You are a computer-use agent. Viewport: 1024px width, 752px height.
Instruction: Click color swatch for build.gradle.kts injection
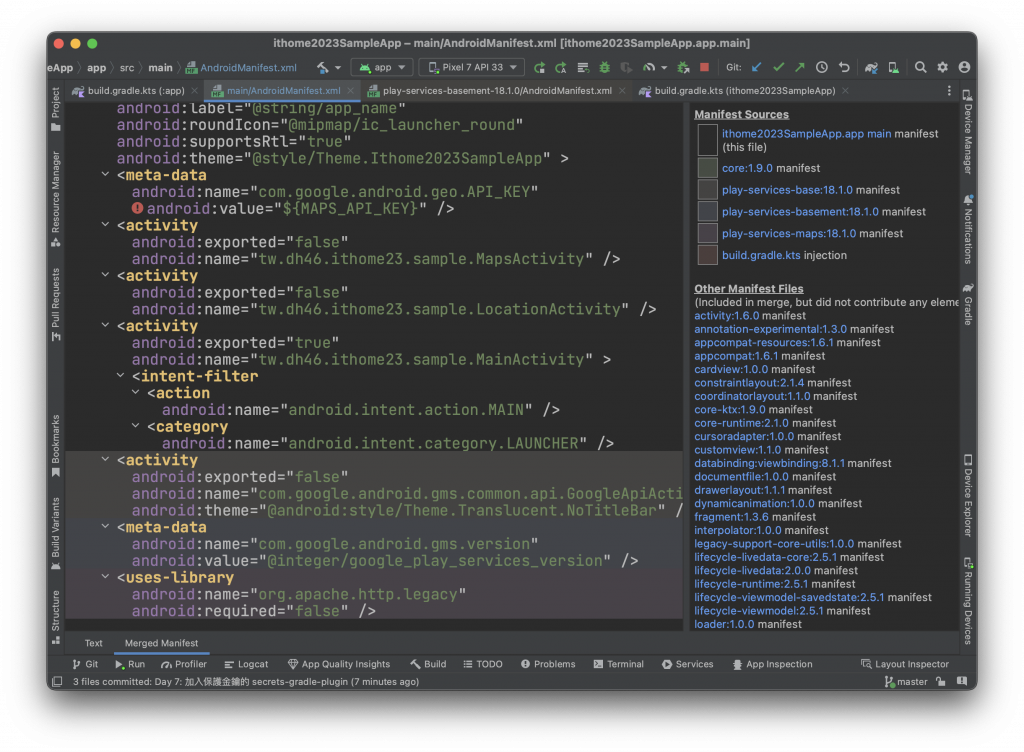(x=707, y=255)
